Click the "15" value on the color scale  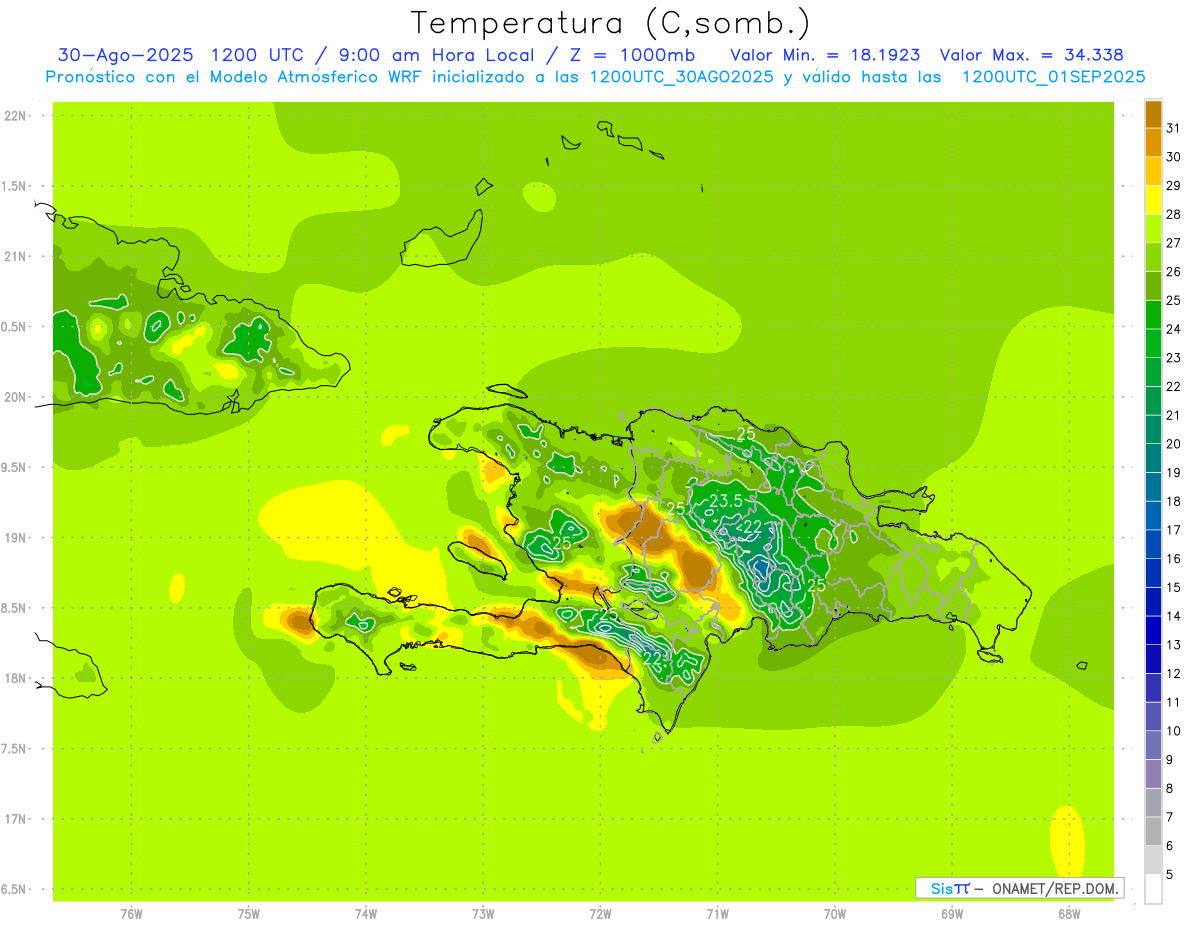click(x=1174, y=587)
